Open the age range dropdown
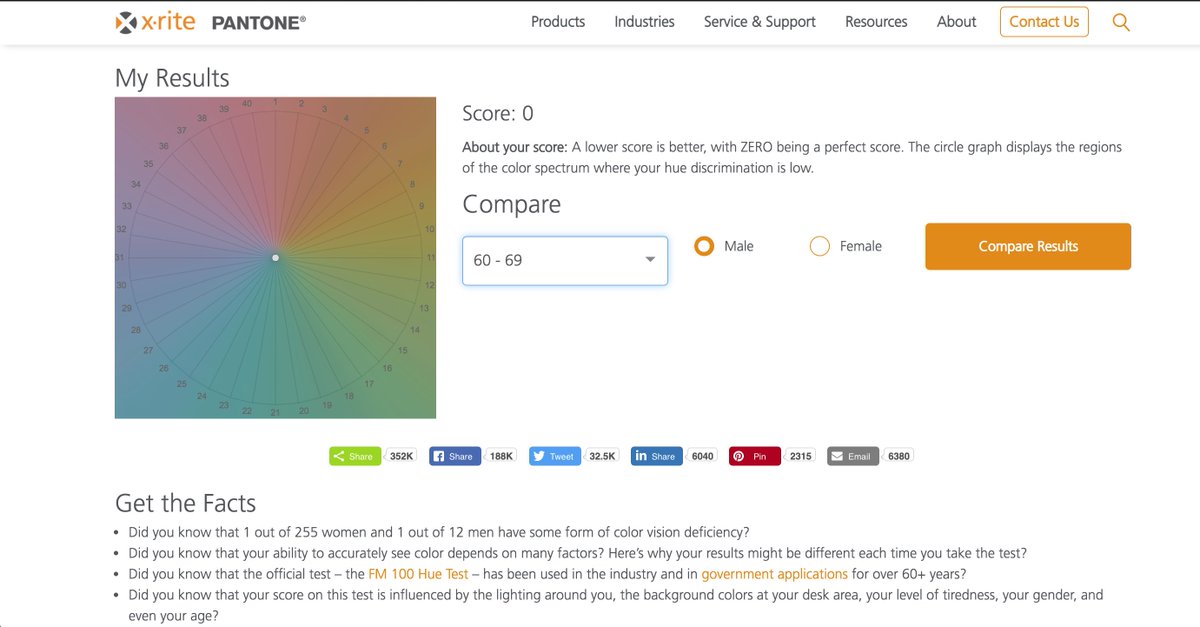 pyautogui.click(x=564, y=260)
